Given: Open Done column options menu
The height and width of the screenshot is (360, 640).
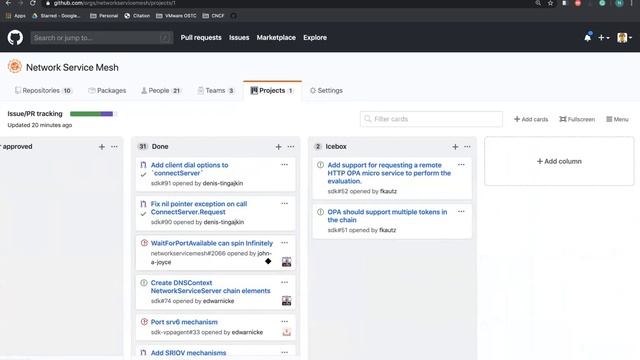Looking at the screenshot, I should pyautogui.click(x=291, y=147).
